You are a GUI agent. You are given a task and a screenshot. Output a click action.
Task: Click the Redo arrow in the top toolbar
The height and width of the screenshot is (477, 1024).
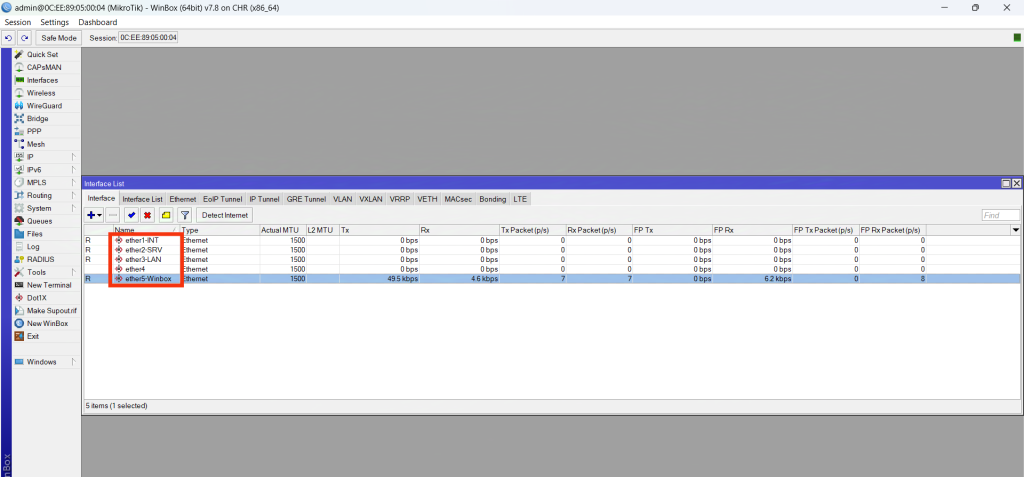[24, 38]
